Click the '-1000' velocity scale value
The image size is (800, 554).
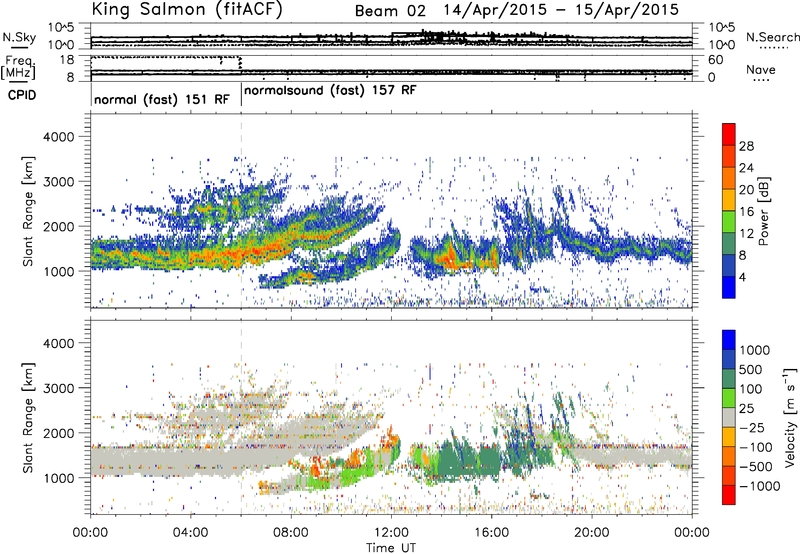click(760, 486)
